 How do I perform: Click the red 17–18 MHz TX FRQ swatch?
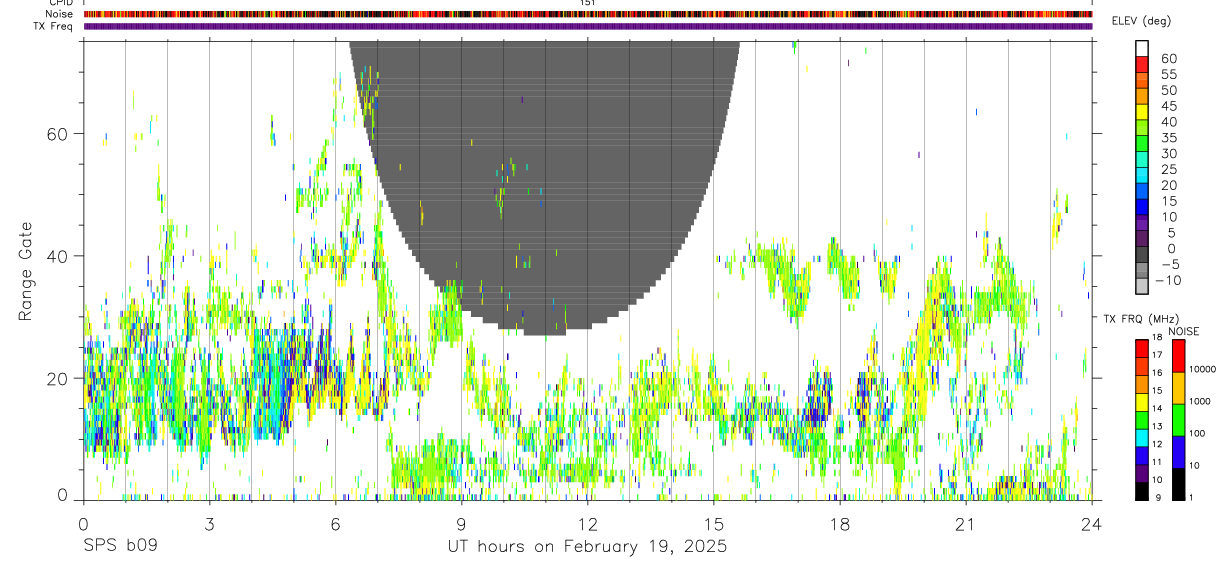(1142, 349)
